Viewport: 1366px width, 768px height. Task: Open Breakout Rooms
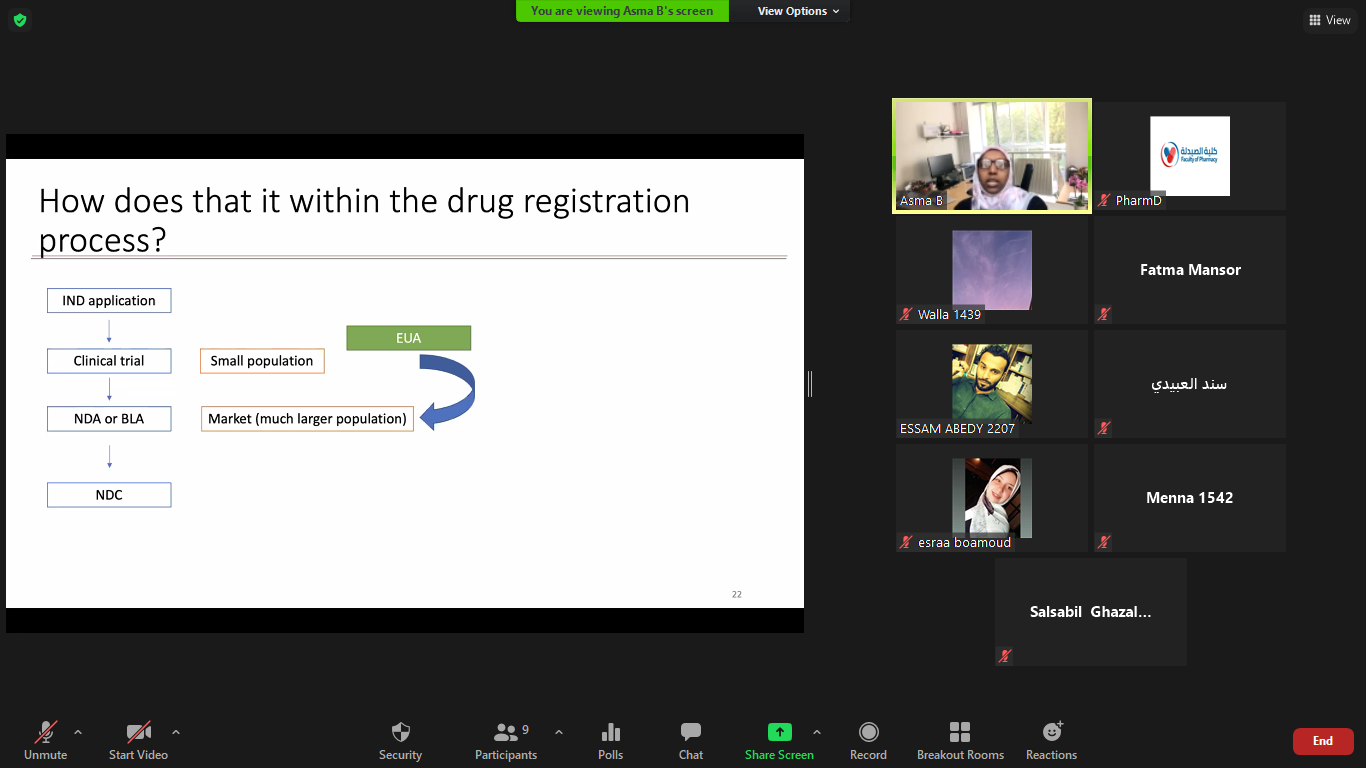[960, 733]
